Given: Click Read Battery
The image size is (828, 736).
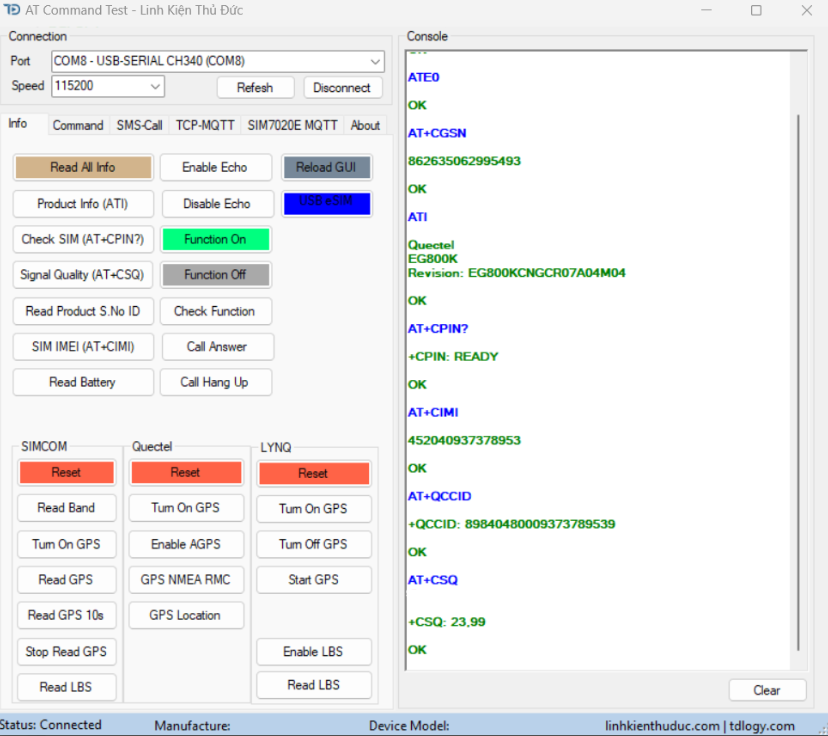Looking at the screenshot, I should coord(83,382).
